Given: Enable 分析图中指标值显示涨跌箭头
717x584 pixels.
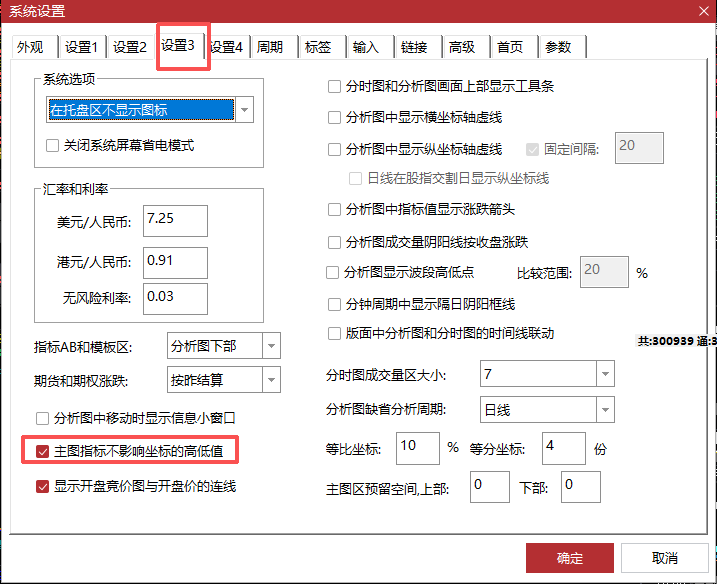Looking at the screenshot, I should pos(334,210).
